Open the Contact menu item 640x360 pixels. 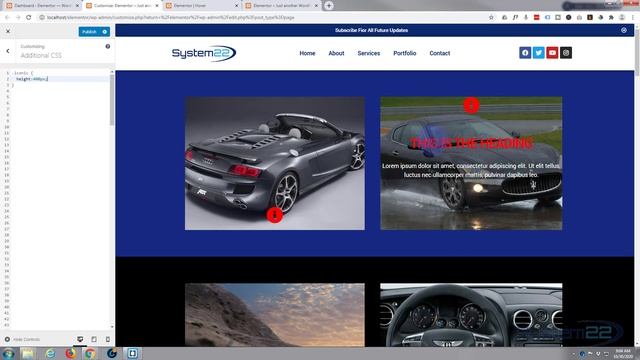pyautogui.click(x=440, y=53)
